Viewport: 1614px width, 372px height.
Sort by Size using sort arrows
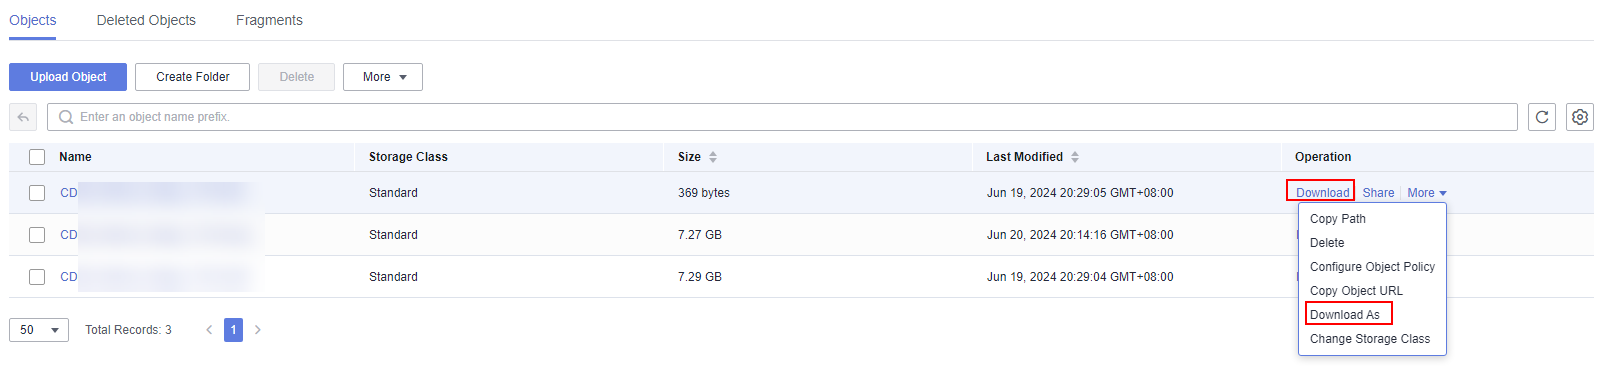(x=713, y=157)
